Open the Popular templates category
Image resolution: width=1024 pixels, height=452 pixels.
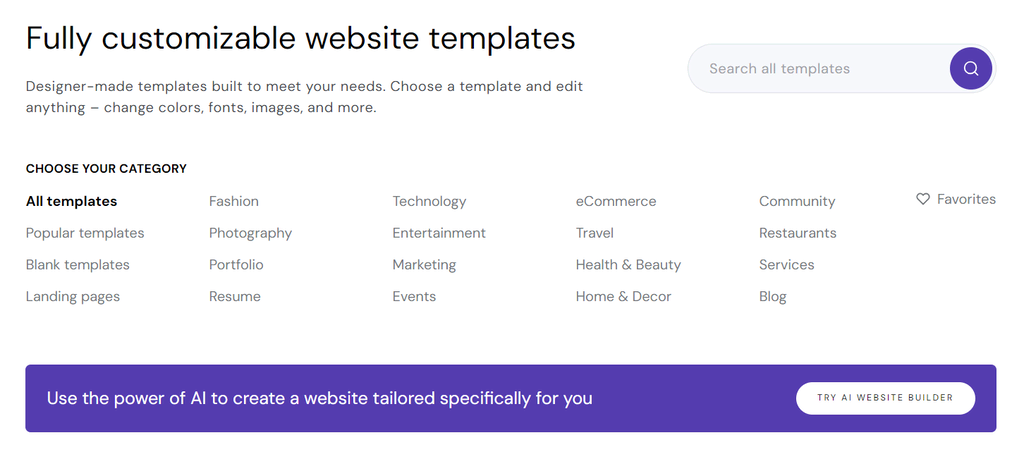[85, 233]
